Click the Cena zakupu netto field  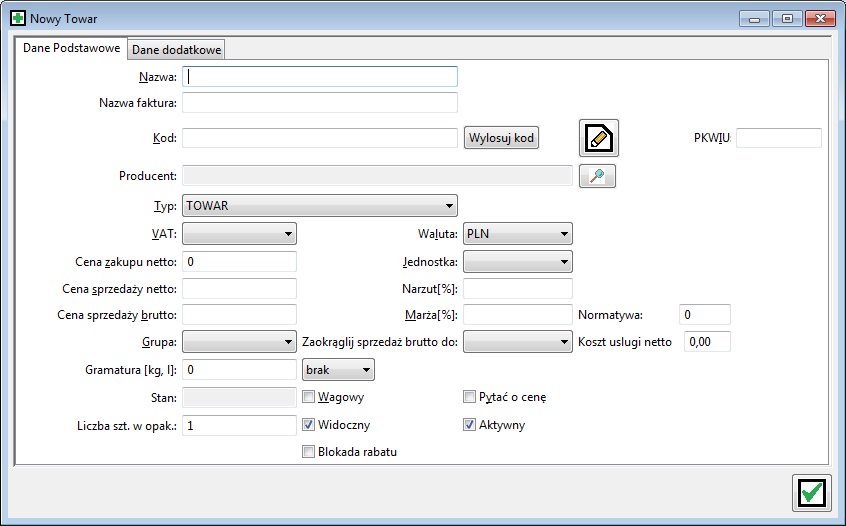pyautogui.click(x=240, y=262)
